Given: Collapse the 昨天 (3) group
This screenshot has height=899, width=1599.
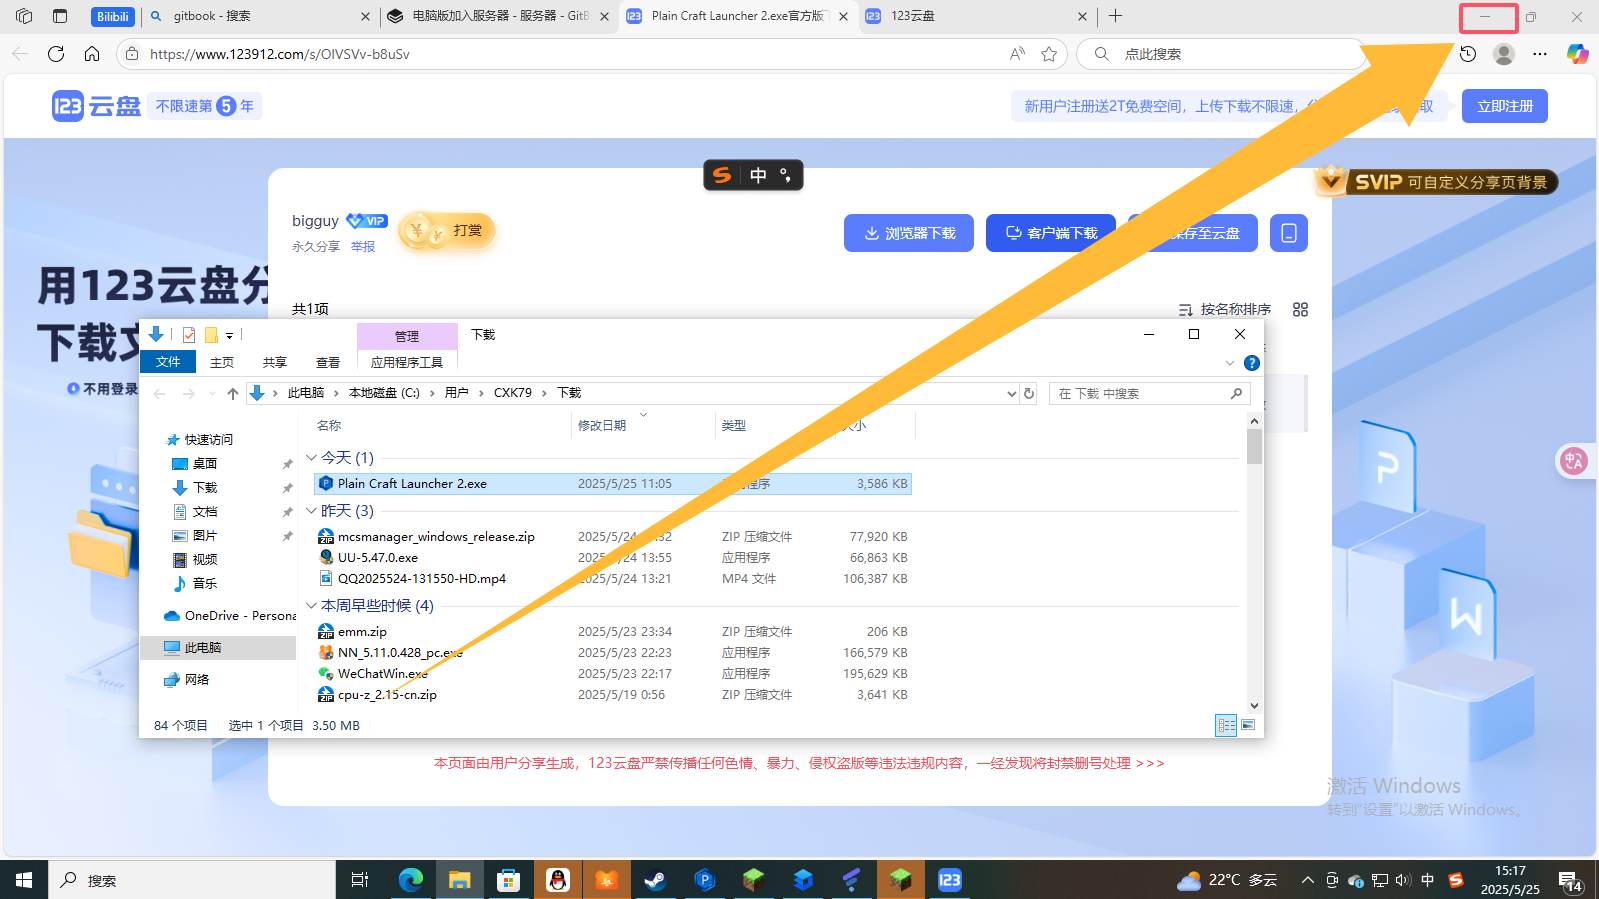Looking at the screenshot, I should (x=312, y=511).
